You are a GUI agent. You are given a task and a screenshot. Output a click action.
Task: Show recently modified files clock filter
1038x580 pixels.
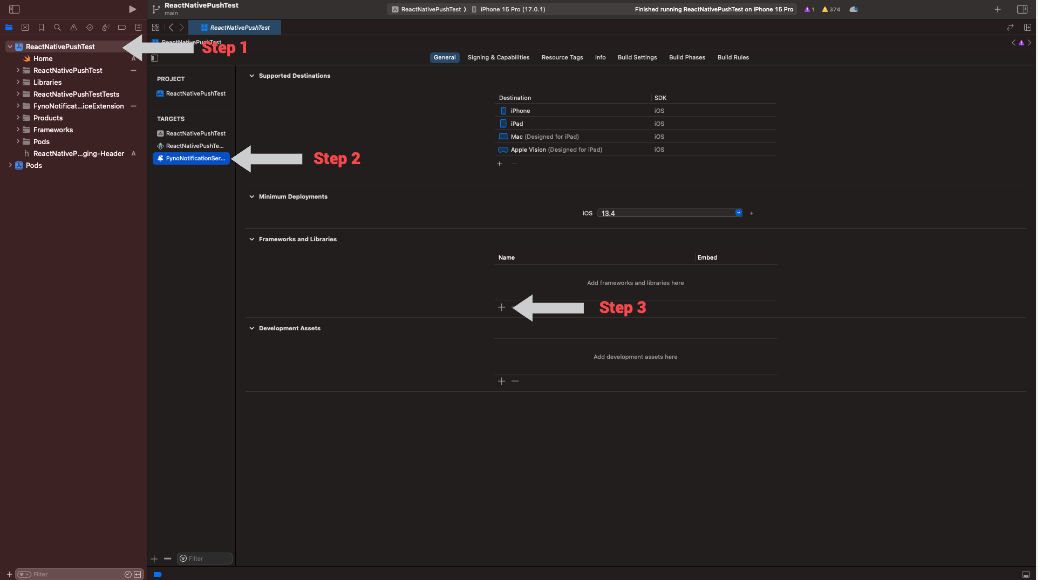pos(128,574)
